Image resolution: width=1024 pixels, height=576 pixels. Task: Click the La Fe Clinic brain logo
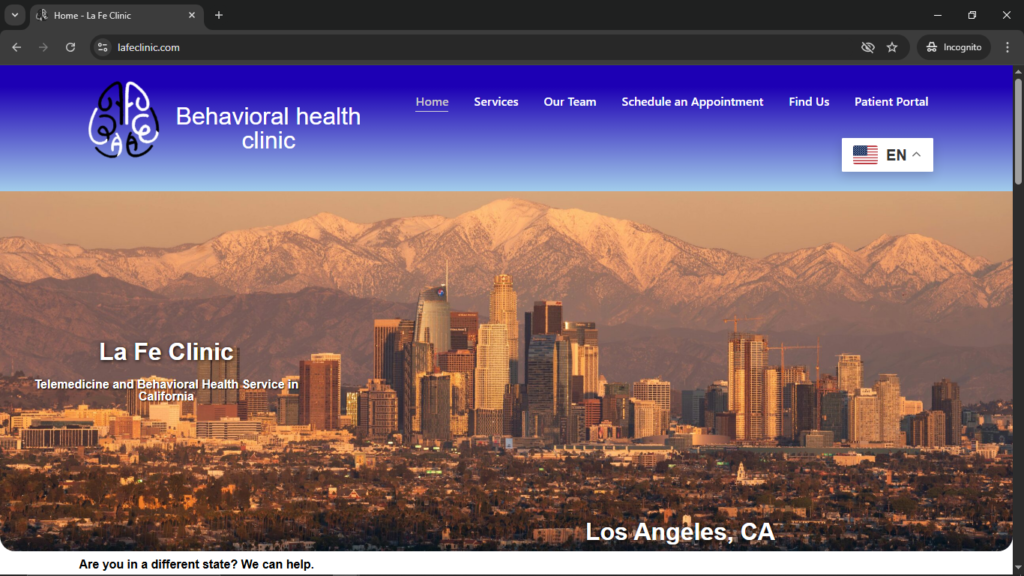coord(124,120)
